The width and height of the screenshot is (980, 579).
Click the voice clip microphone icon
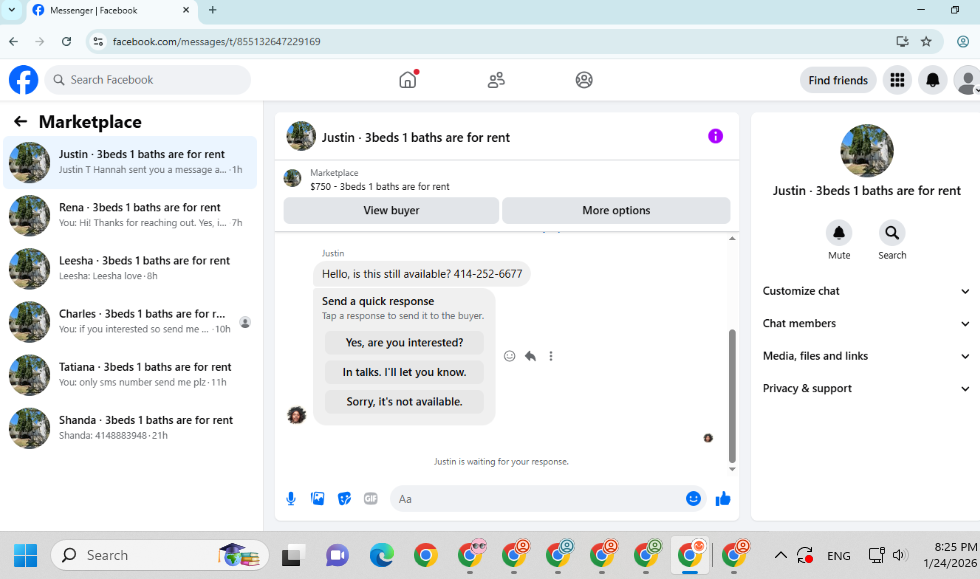pos(291,498)
